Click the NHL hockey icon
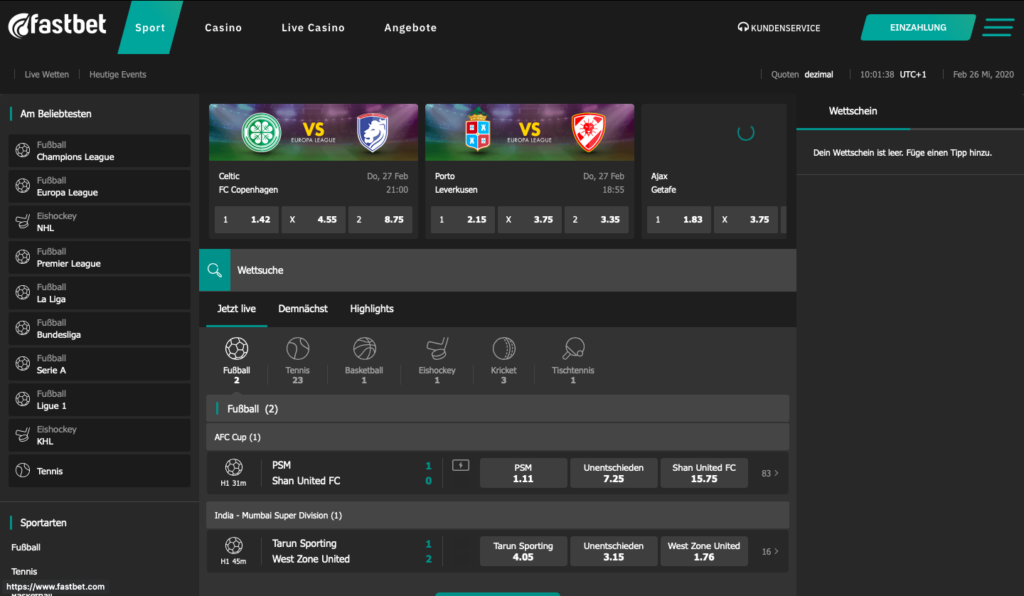 point(23,222)
